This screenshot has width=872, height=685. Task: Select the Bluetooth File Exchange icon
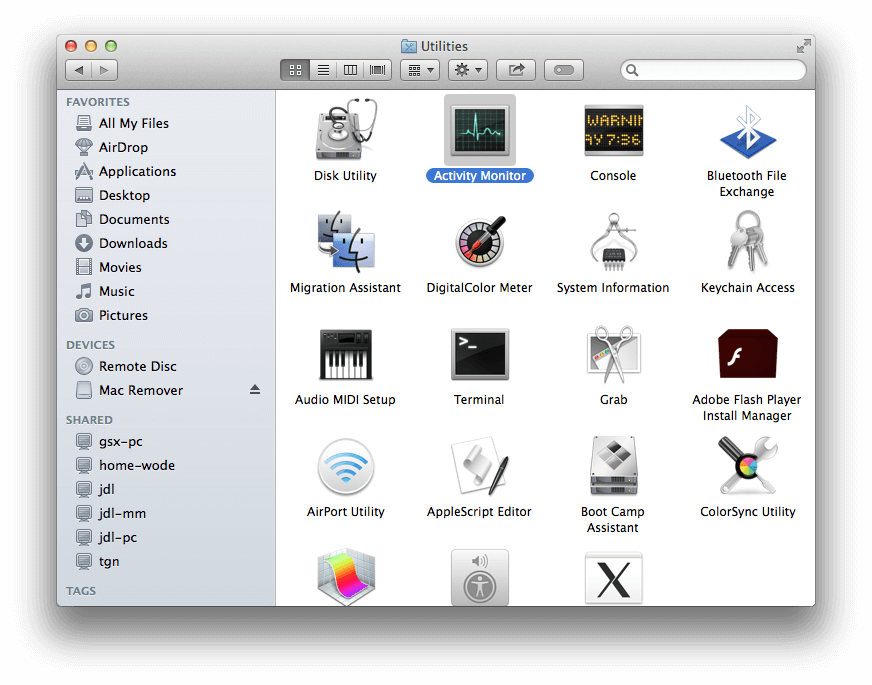tap(747, 131)
